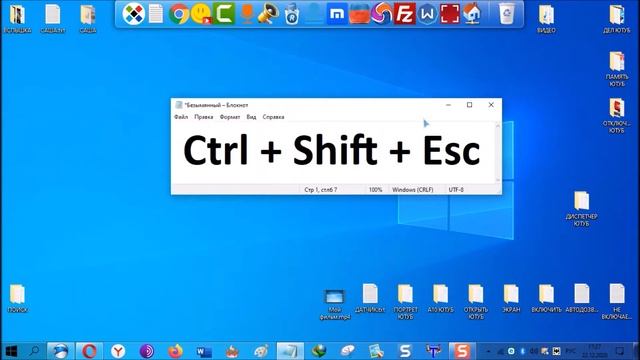
Task: Launch Firefox from the taskbar
Action: coord(176,351)
